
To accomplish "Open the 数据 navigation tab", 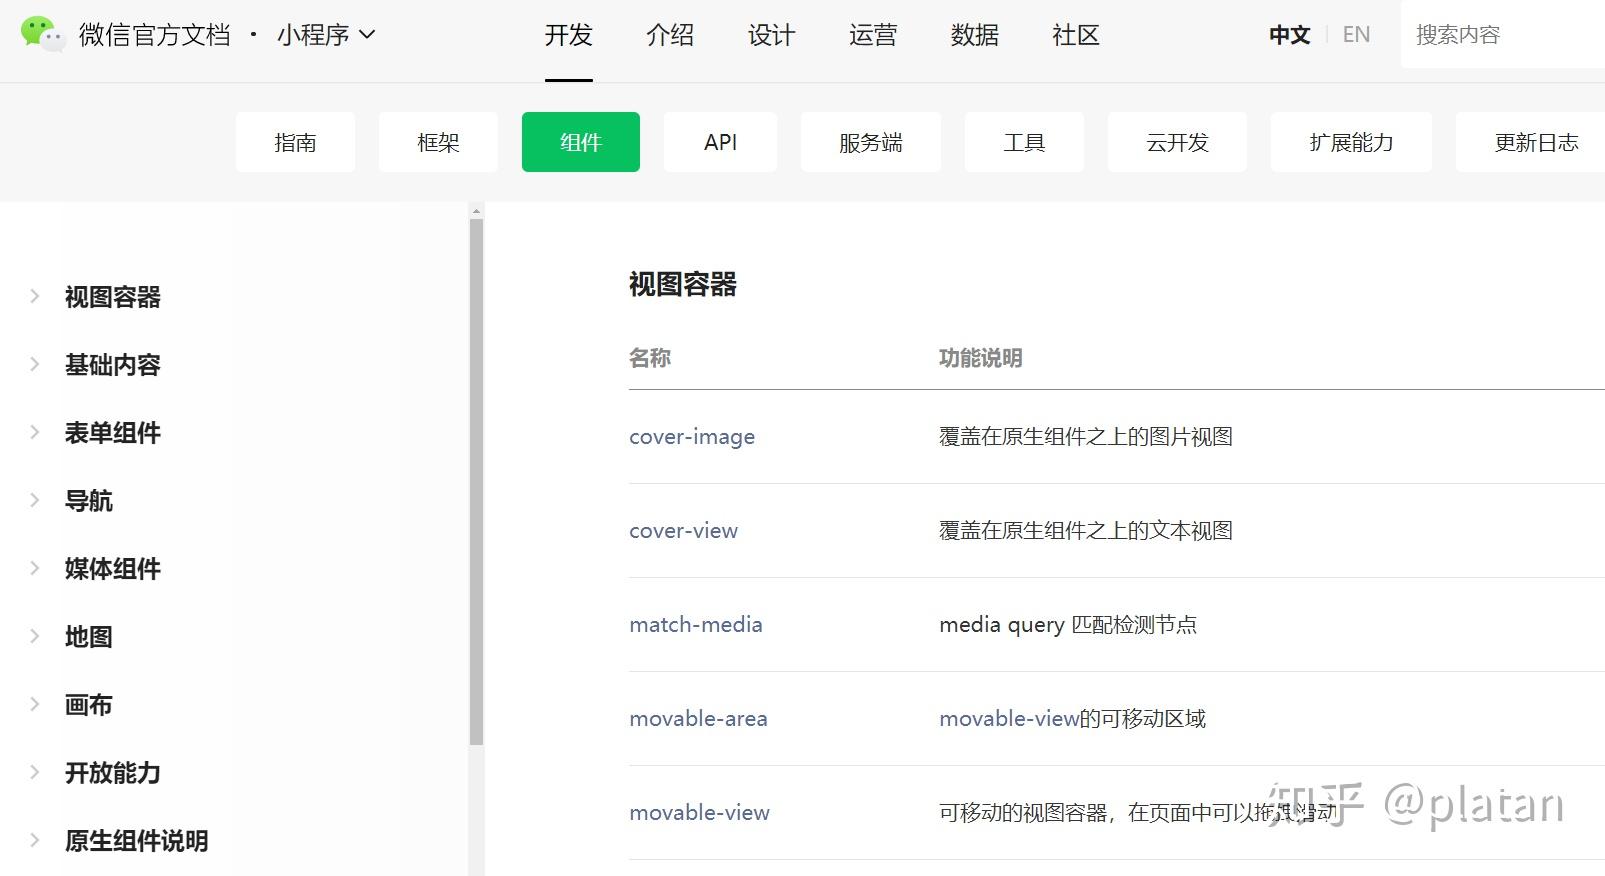I will [975, 35].
